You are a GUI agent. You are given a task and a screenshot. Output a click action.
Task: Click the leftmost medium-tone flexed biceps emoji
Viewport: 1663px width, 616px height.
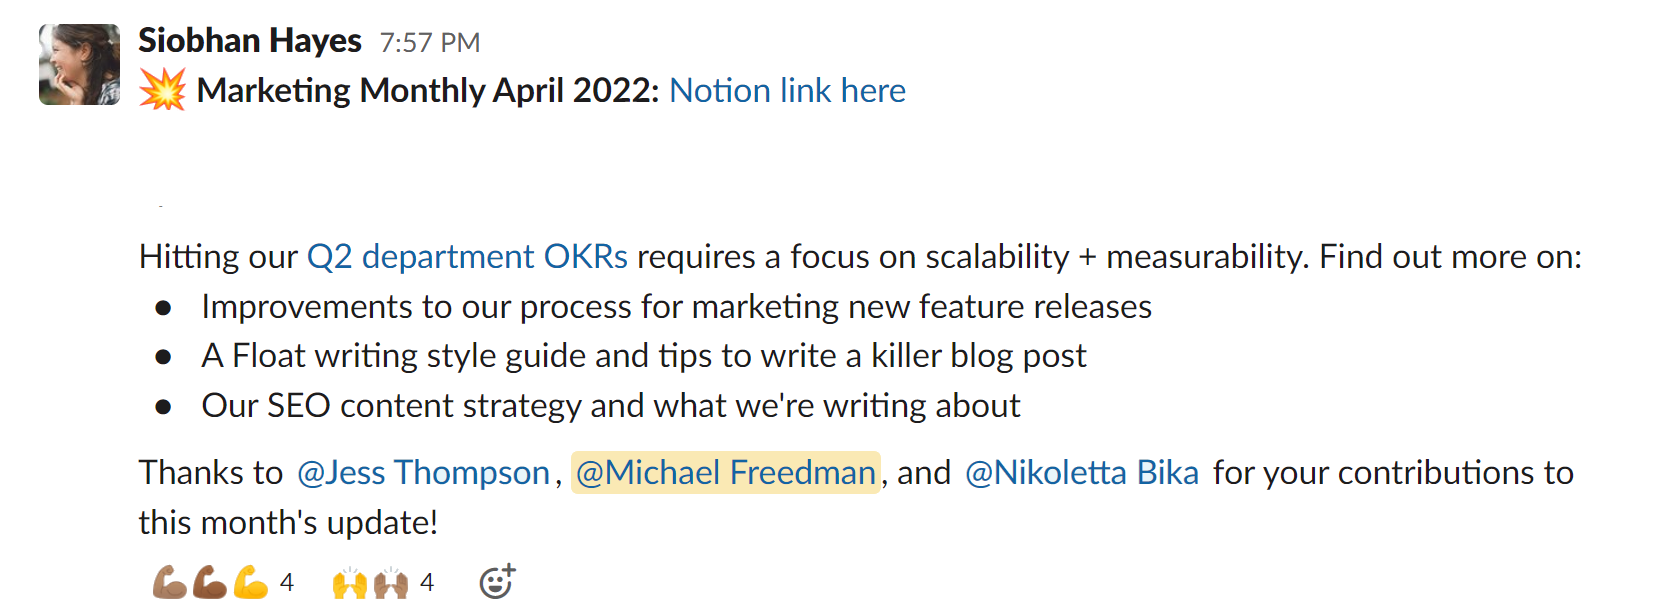(169, 582)
